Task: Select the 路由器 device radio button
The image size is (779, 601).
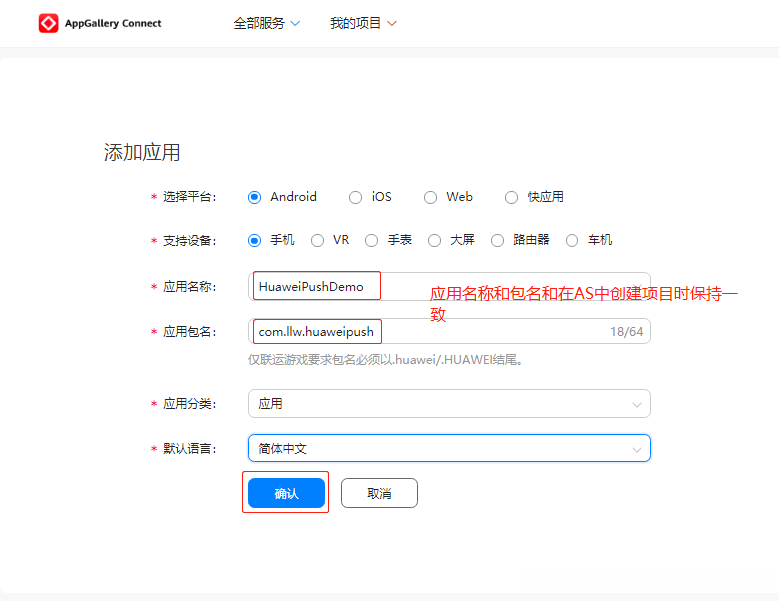Action: (497, 240)
